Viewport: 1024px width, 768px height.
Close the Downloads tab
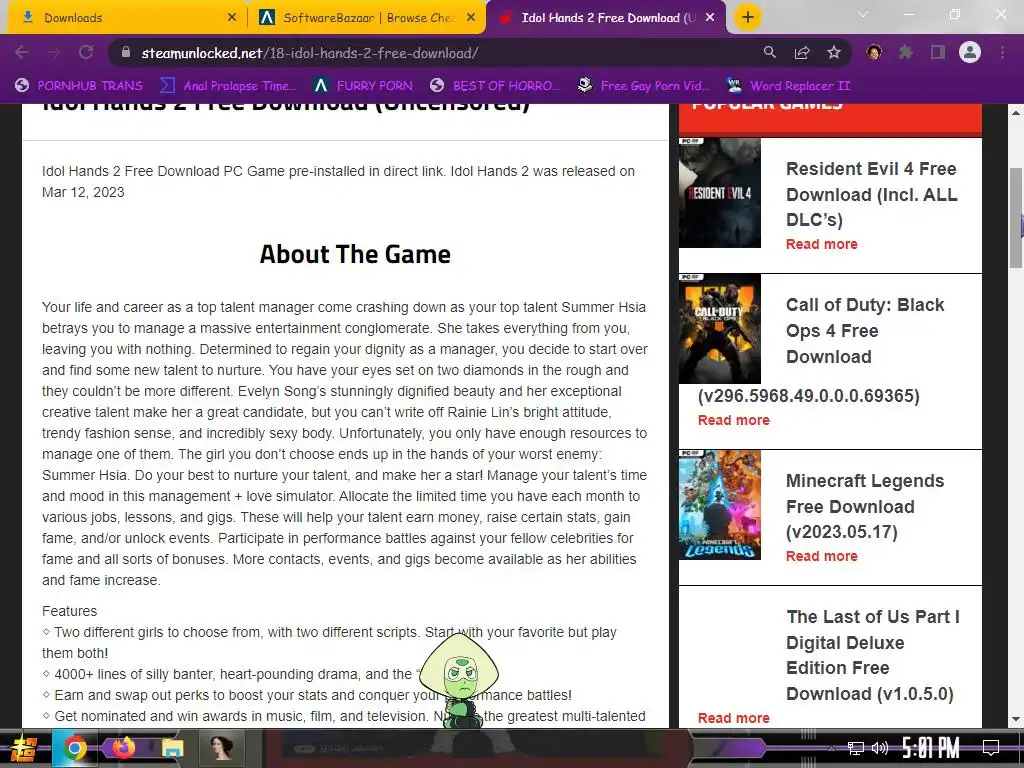(x=232, y=18)
